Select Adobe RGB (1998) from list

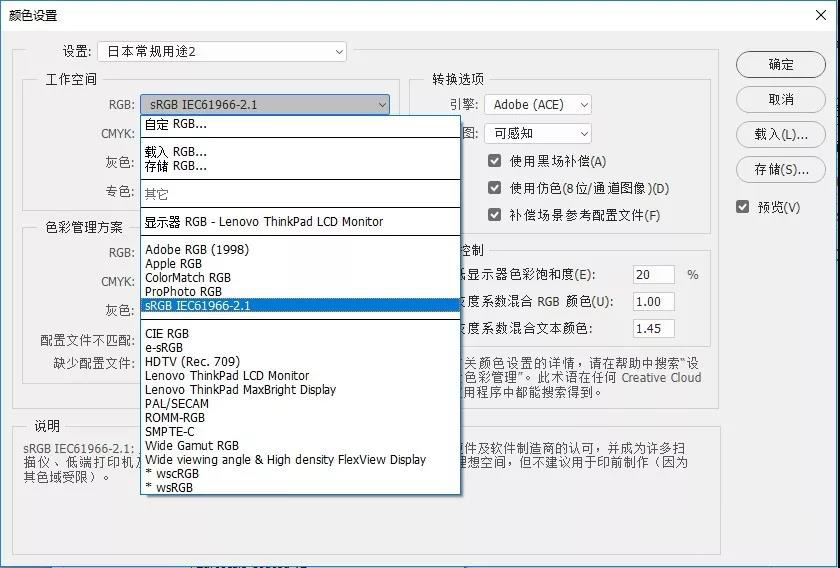(x=197, y=250)
